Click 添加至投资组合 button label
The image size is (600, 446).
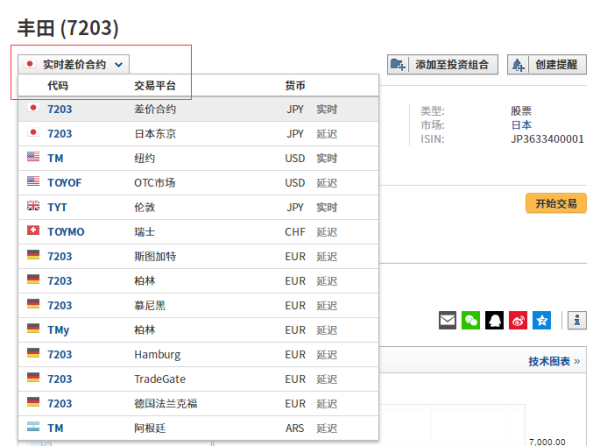click(452, 65)
